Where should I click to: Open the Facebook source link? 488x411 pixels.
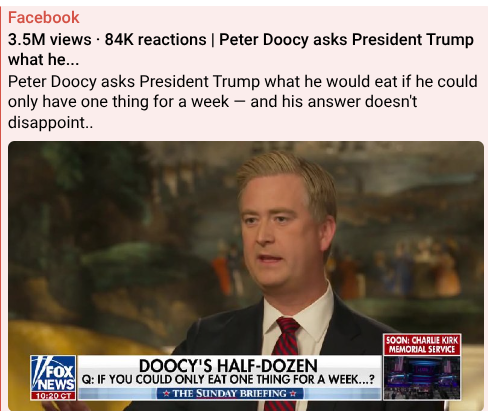44,17
